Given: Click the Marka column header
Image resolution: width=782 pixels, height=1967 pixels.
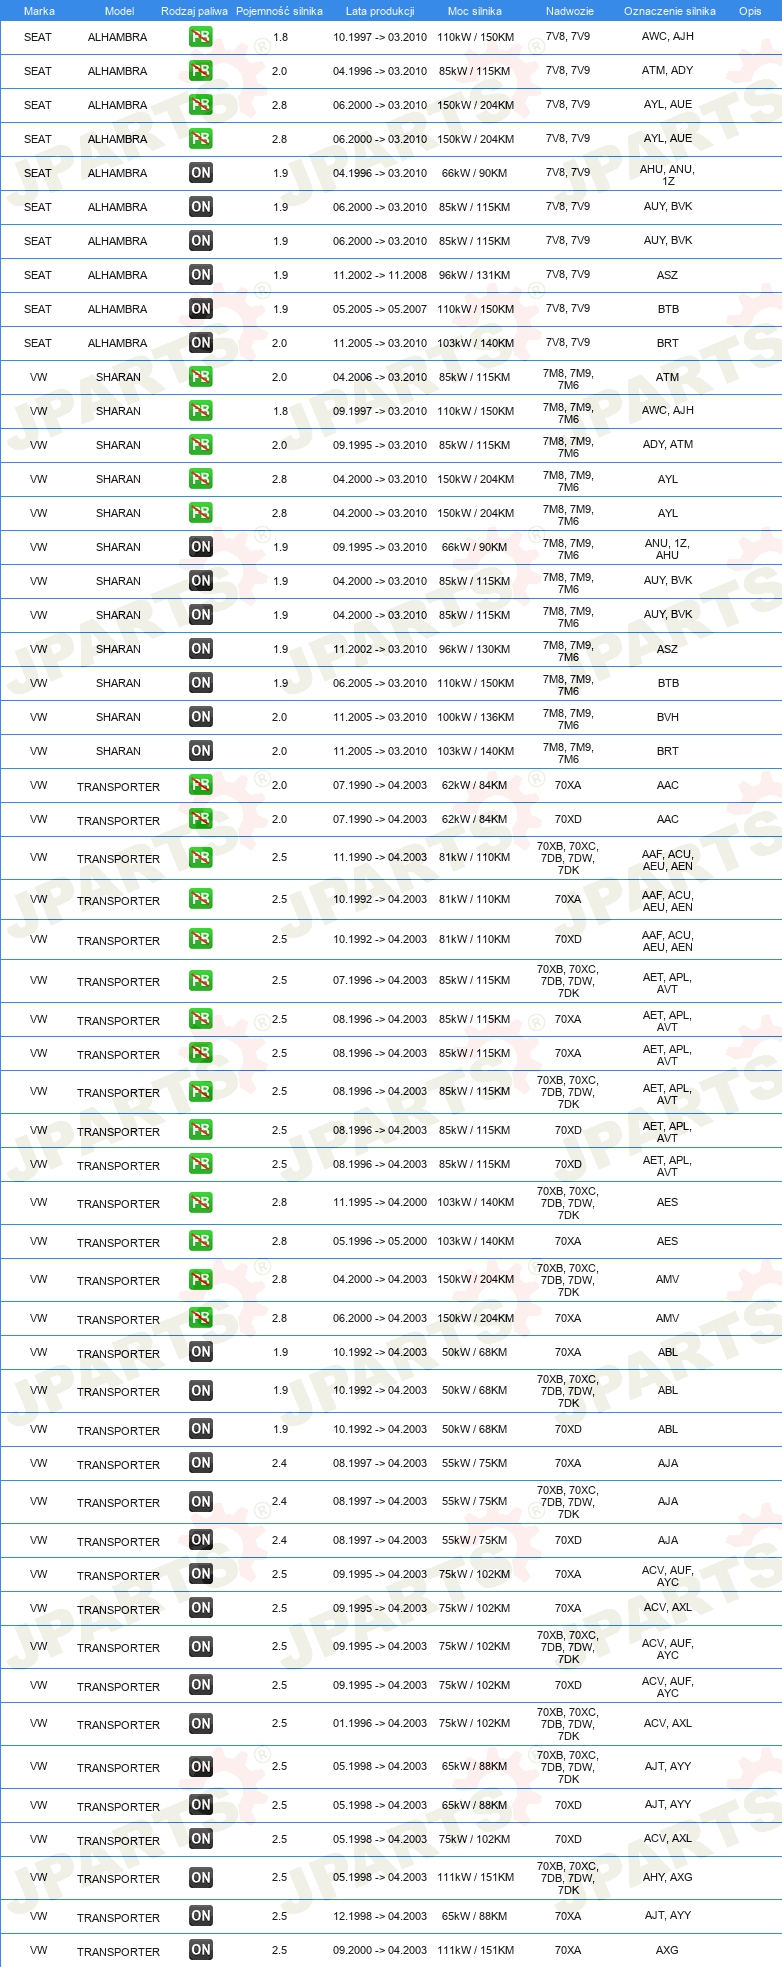Looking at the screenshot, I should click(x=39, y=11).
